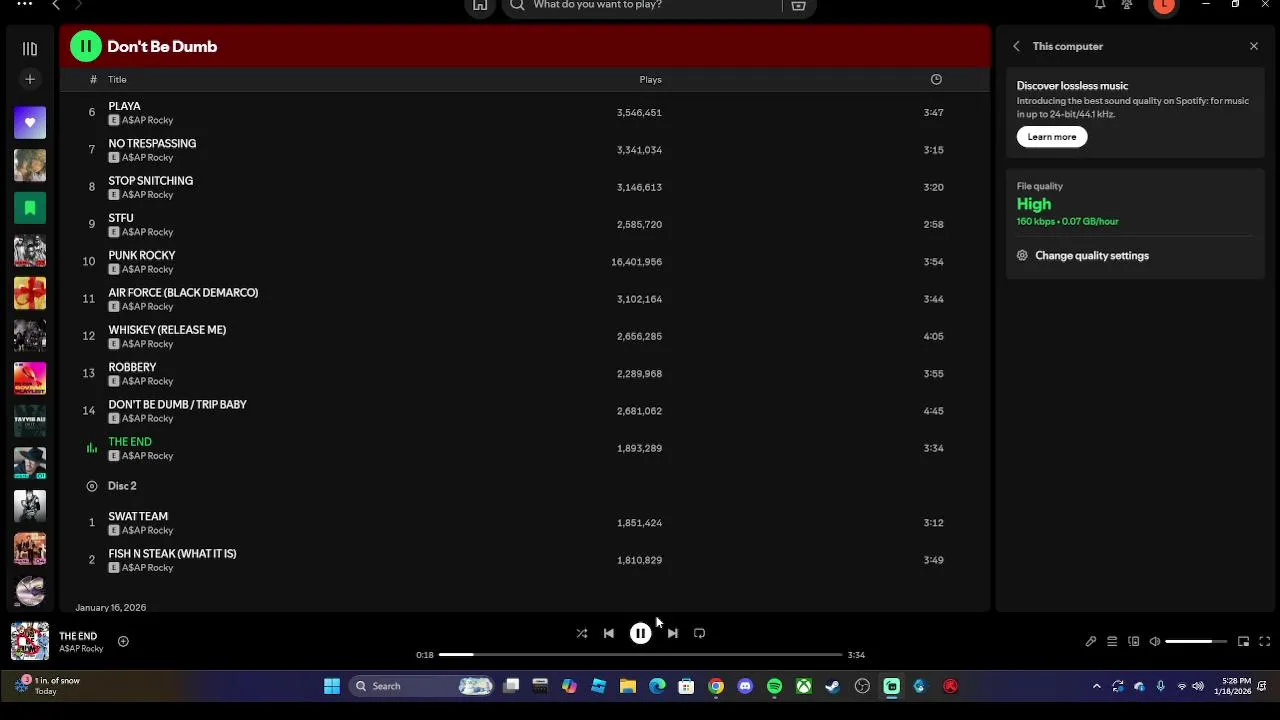This screenshot has height=720, width=1280.
Task: Click Learn more about lossless music
Action: (x=1052, y=137)
